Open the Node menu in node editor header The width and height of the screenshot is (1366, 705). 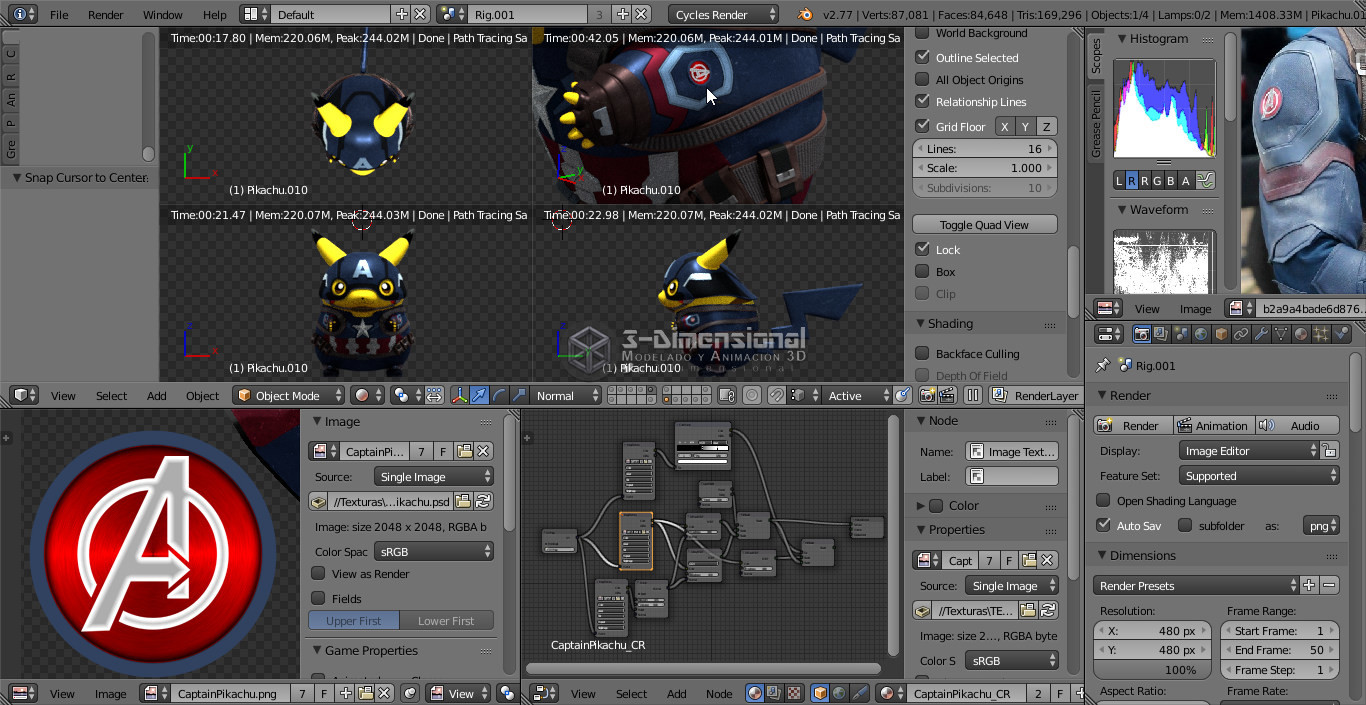pyautogui.click(x=719, y=693)
